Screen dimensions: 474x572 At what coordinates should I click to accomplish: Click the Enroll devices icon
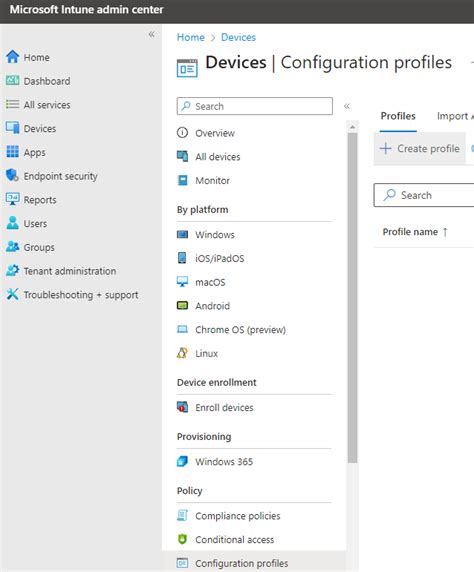[x=182, y=407]
